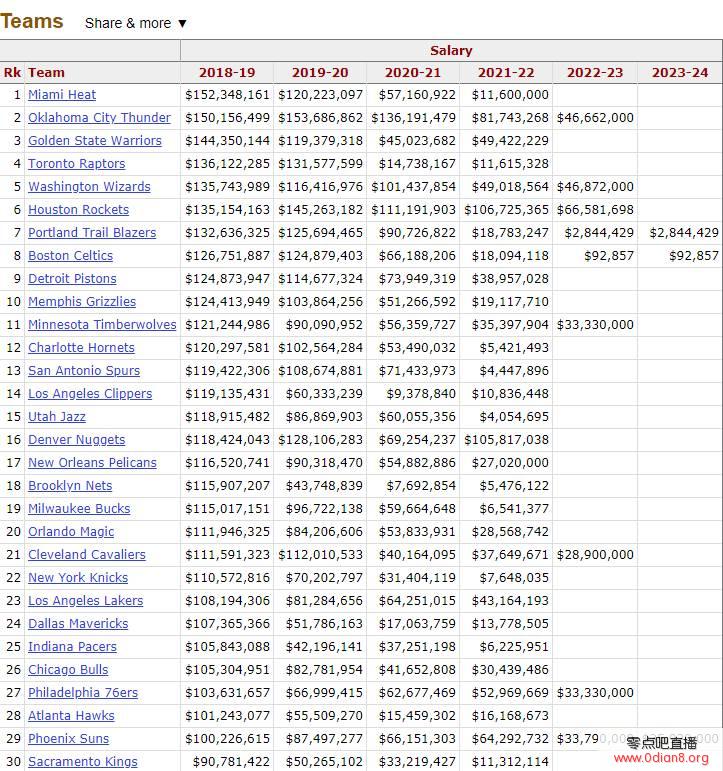The width and height of the screenshot is (723, 771).
Task: Sort by 2023-24 salary column
Action: [x=680, y=73]
